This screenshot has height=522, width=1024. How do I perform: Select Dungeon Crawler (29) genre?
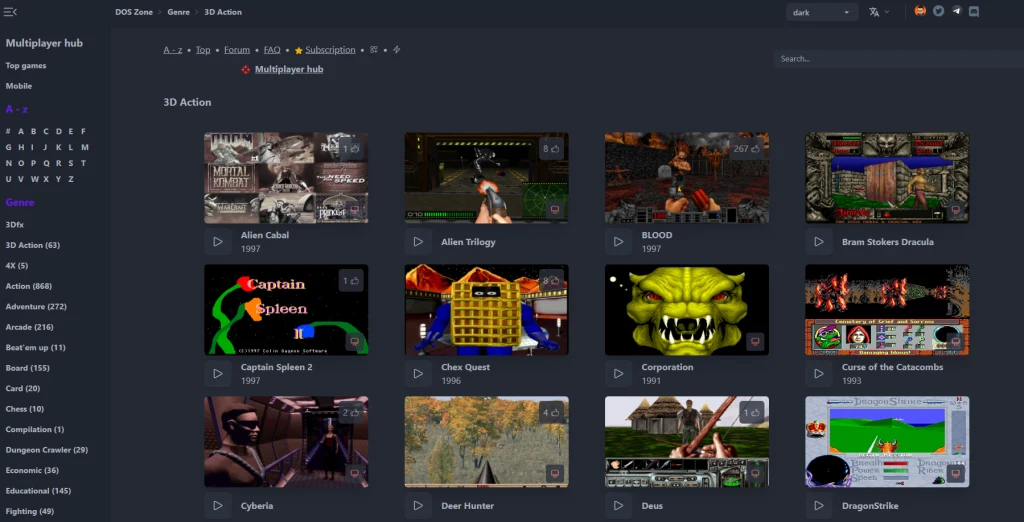(x=47, y=450)
